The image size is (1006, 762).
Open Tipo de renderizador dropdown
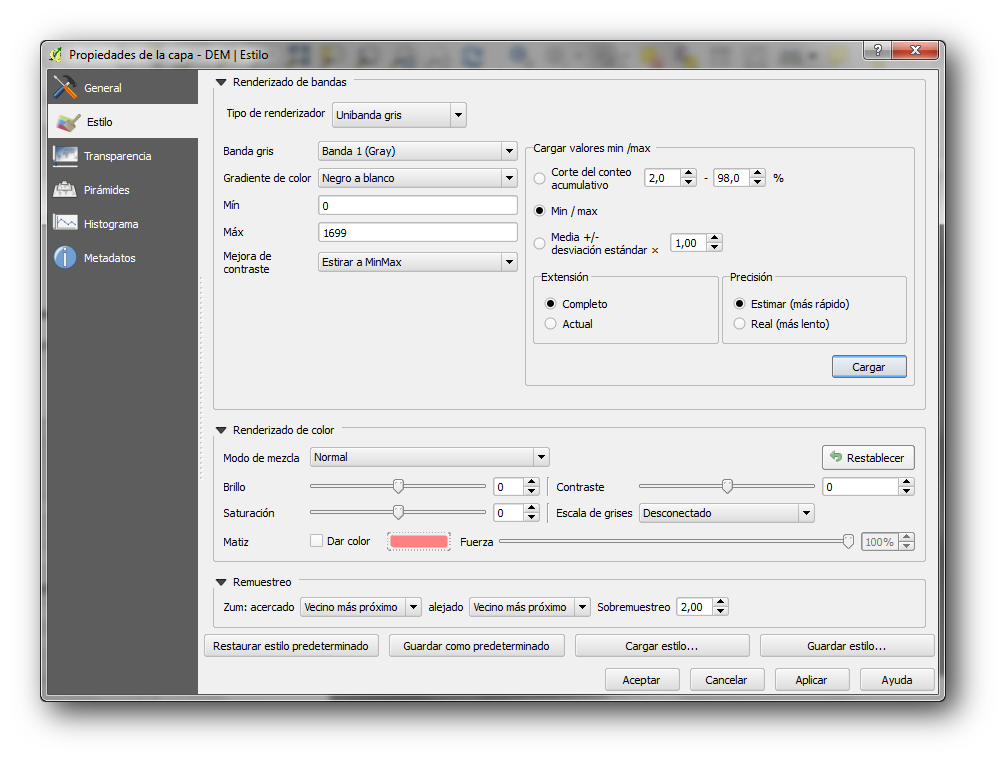pyautogui.click(x=399, y=115)
